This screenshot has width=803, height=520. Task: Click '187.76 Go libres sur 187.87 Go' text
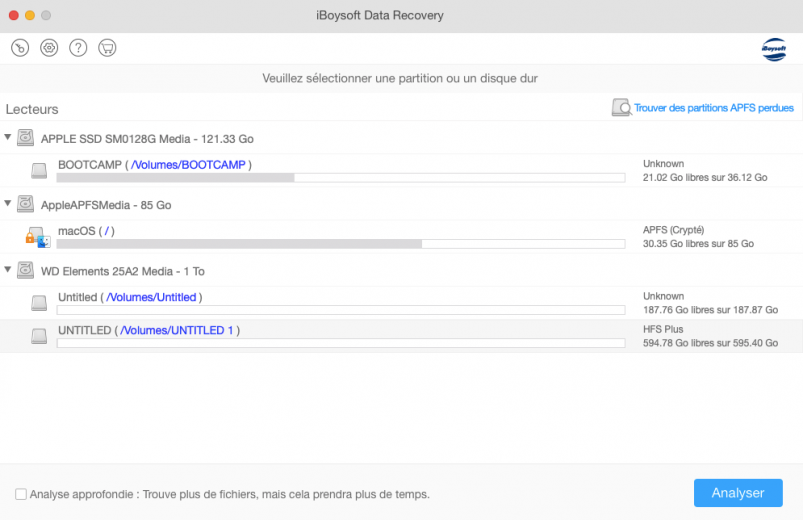click(x=710, y=310)
